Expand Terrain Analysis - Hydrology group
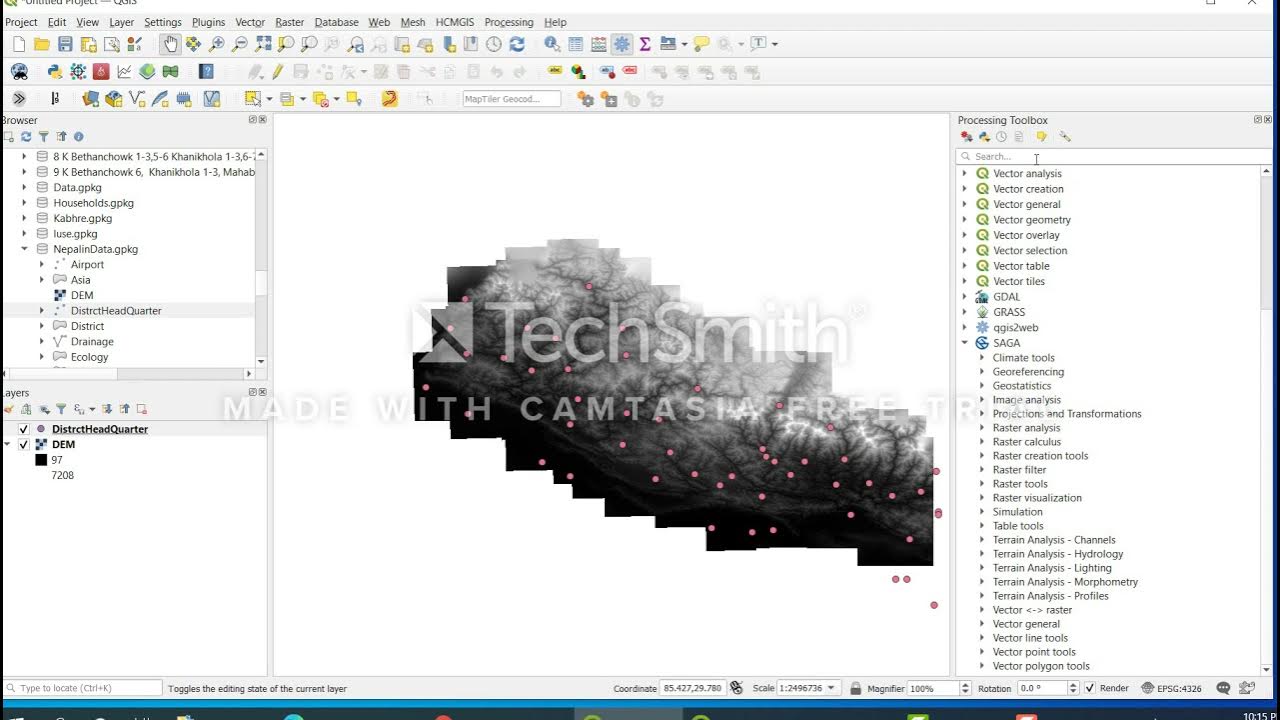The width and height of the screenshot is (1280, 720). coord(982,554)
